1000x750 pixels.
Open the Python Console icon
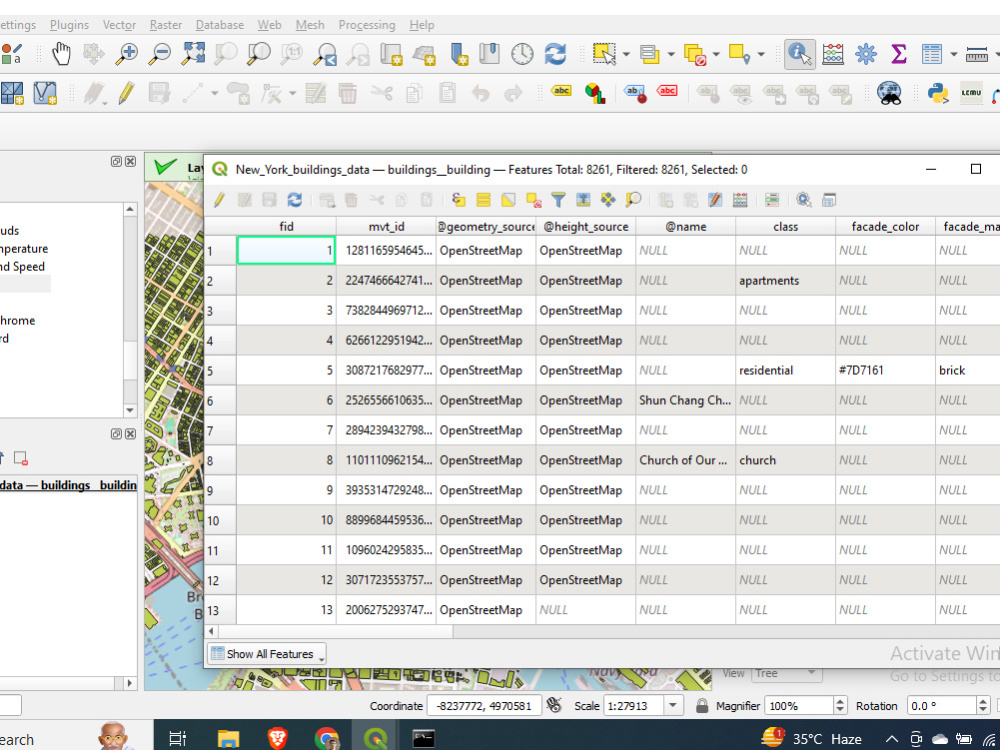point(938,94)
